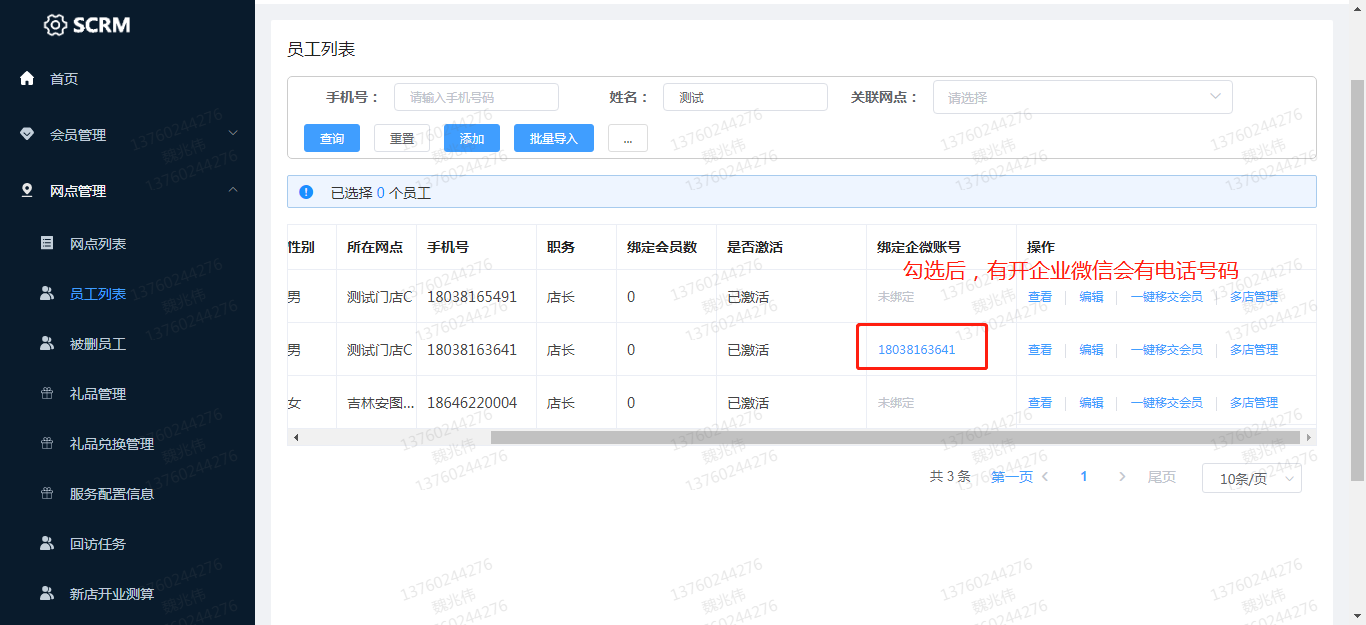Viewport: 1366px width, 625px height.
Task: Click 多店管理 for employee 18038163641
Action: 1254,350
